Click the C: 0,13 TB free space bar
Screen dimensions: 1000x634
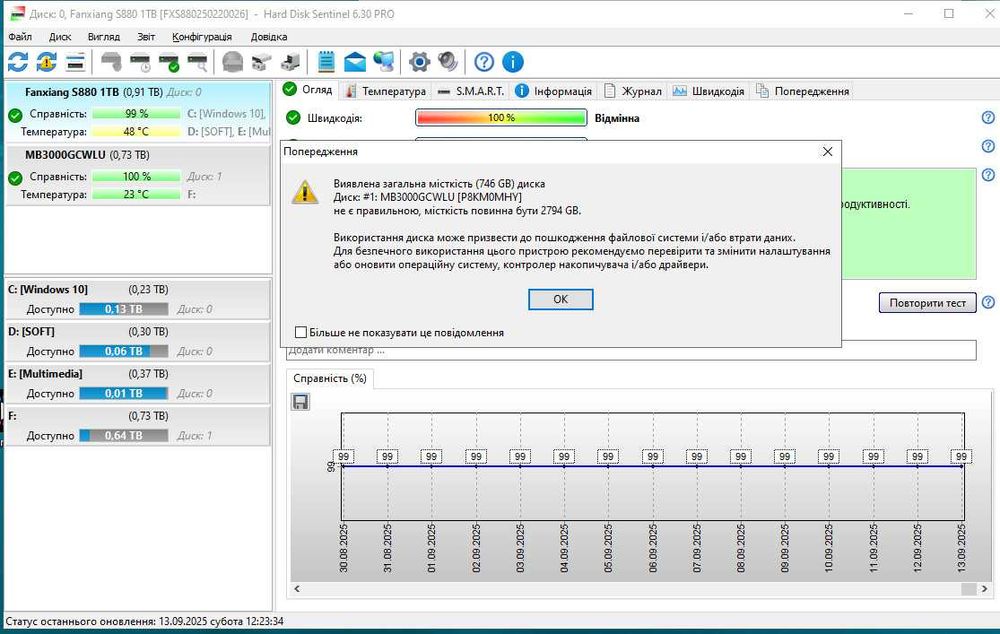tap(124, 309)
